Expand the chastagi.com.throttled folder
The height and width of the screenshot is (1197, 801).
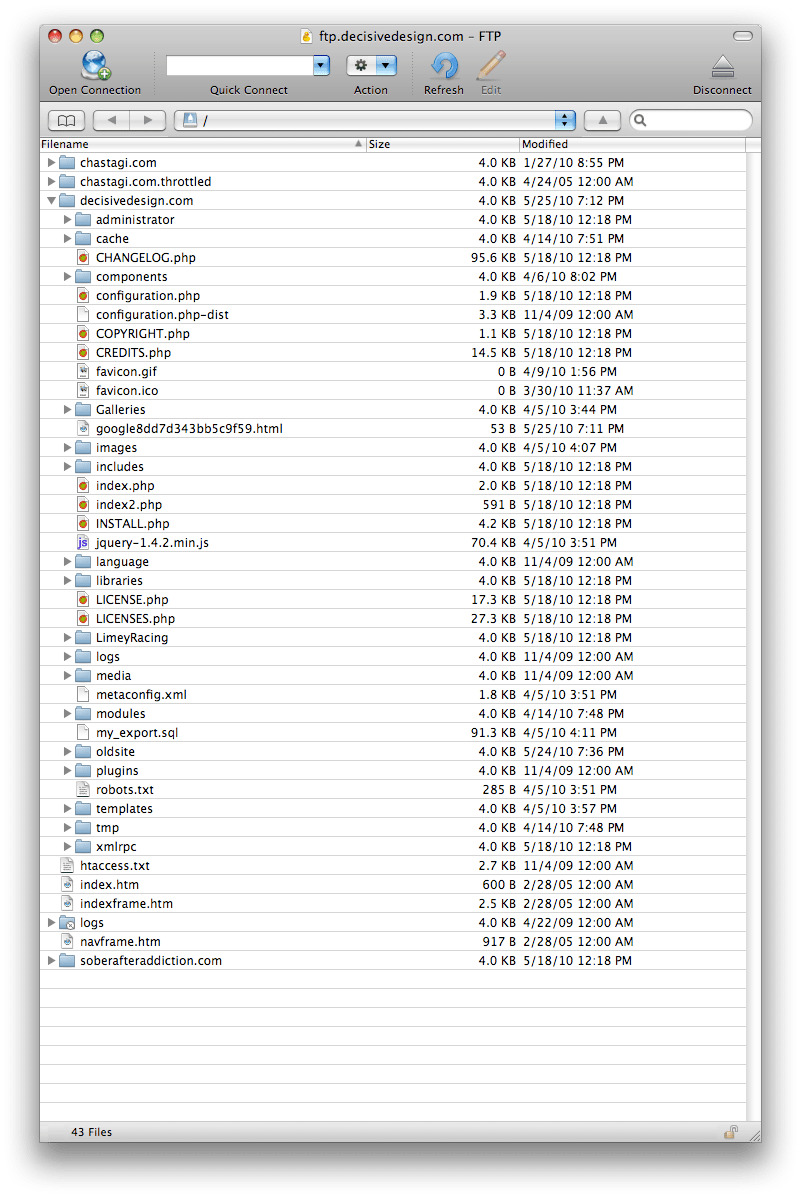click(x=51, y=182)
